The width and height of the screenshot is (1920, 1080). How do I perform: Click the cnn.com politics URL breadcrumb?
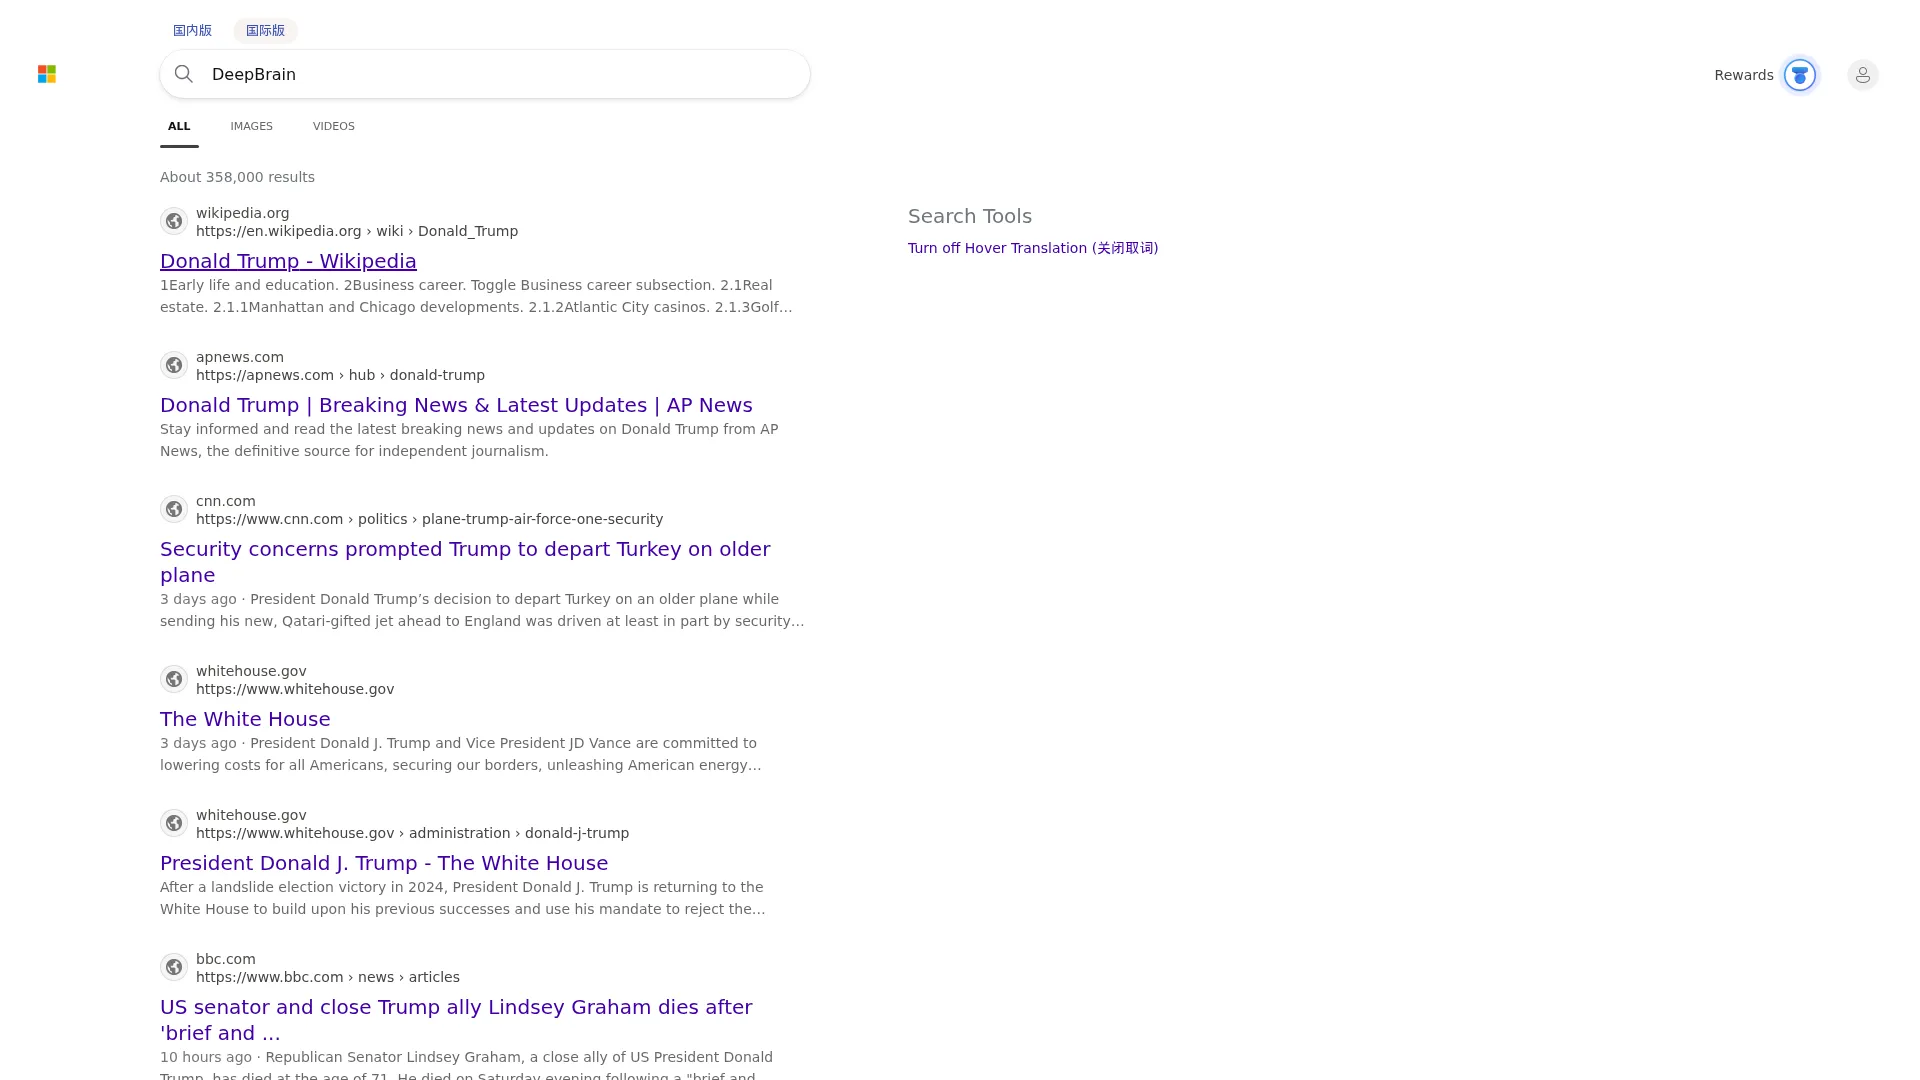coord(429,519)
